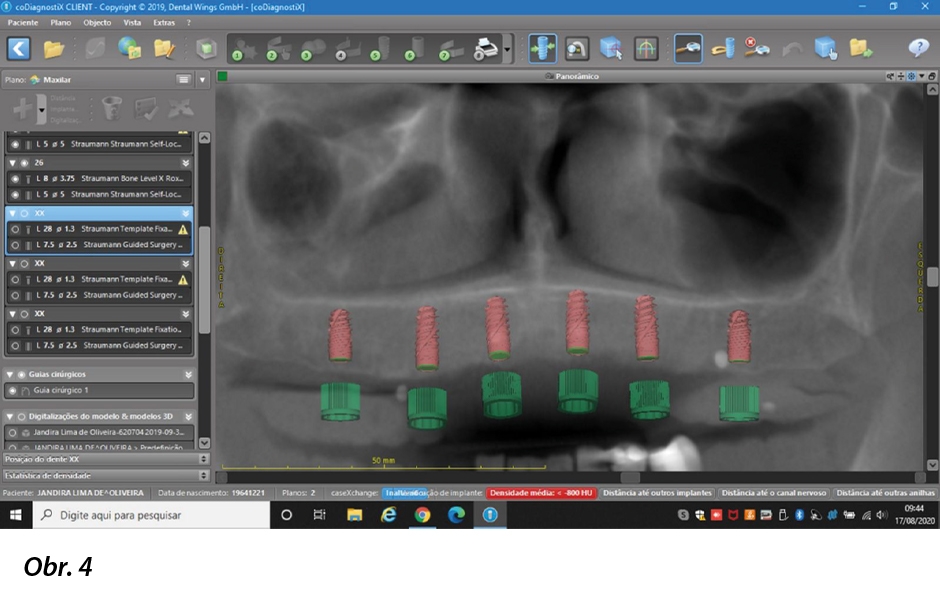Open help via the question mark bubble
The width and height of the screenshot is (940, 600).
coord(918,47)
